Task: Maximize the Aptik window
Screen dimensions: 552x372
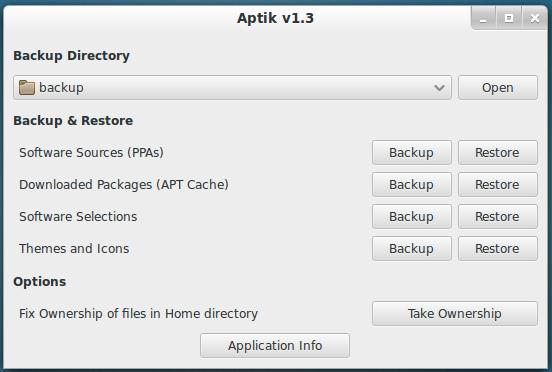Action: (509, 18)
